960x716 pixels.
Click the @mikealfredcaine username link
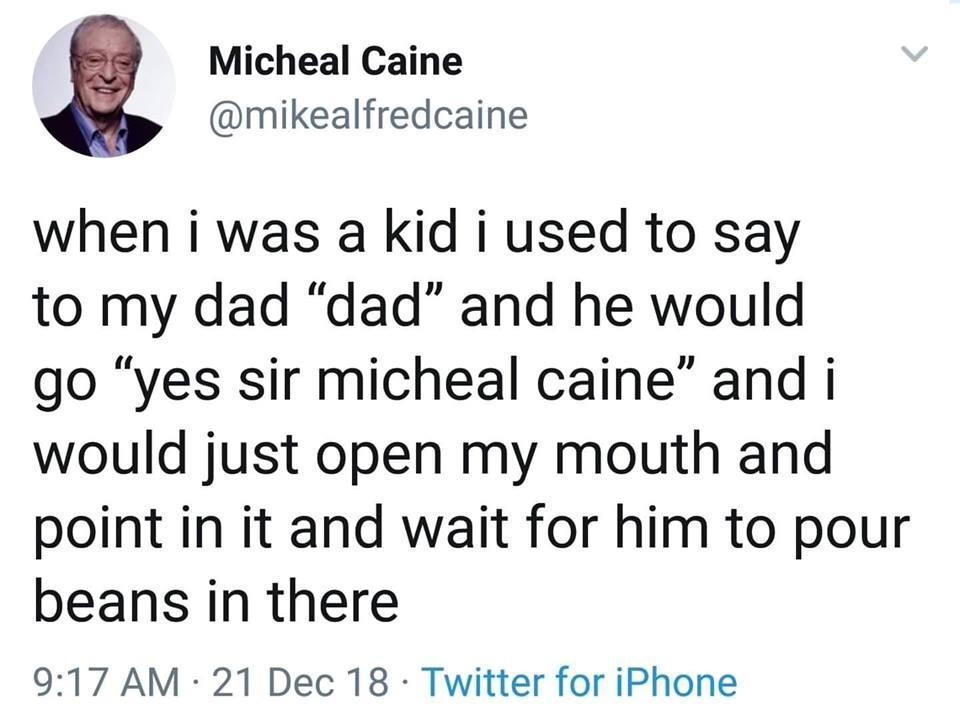pos(367,113)
